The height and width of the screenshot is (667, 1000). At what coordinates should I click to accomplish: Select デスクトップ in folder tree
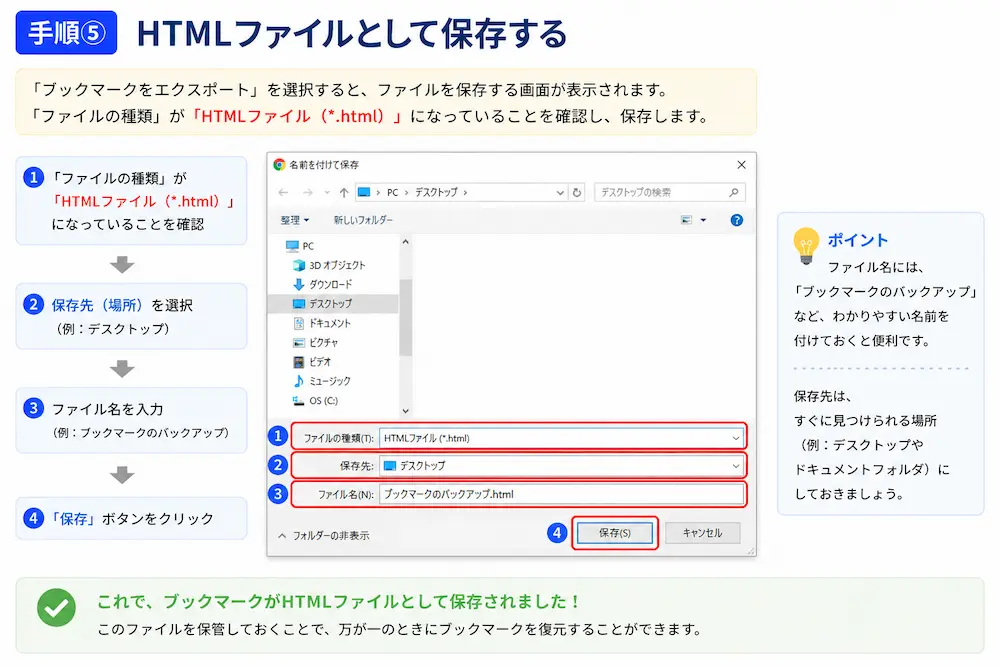coord(334,304)
